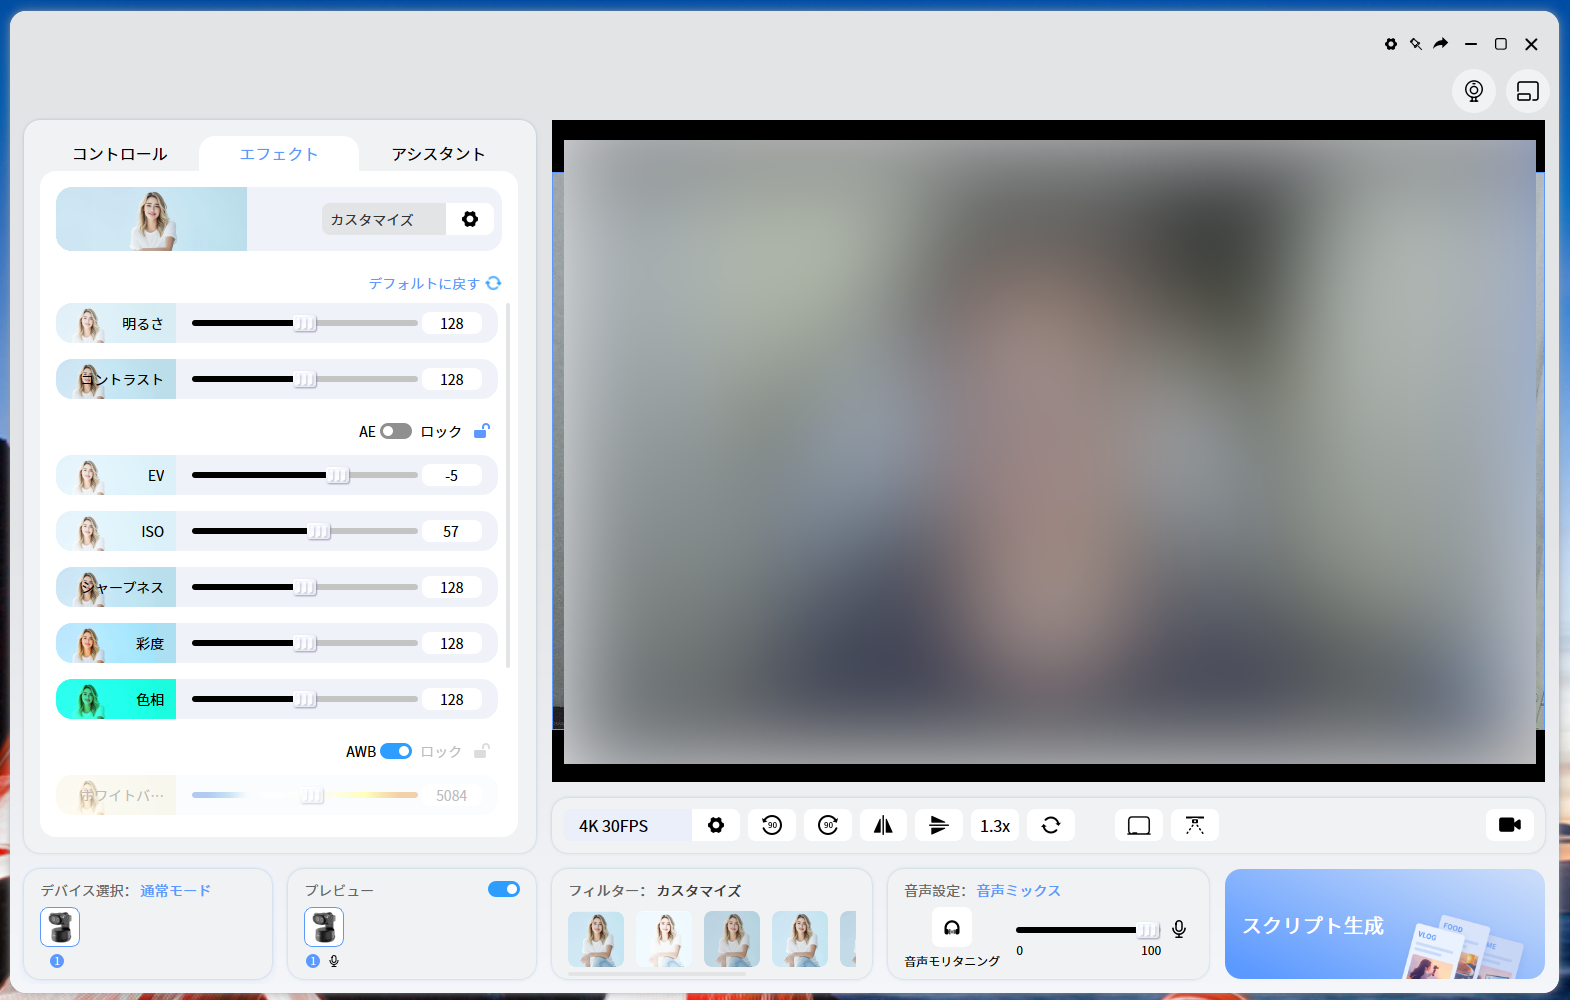Open the customize filter gear settings
Viewport: 1570px width, 1000px height.
pyautogui.click(x=470, y=219)
